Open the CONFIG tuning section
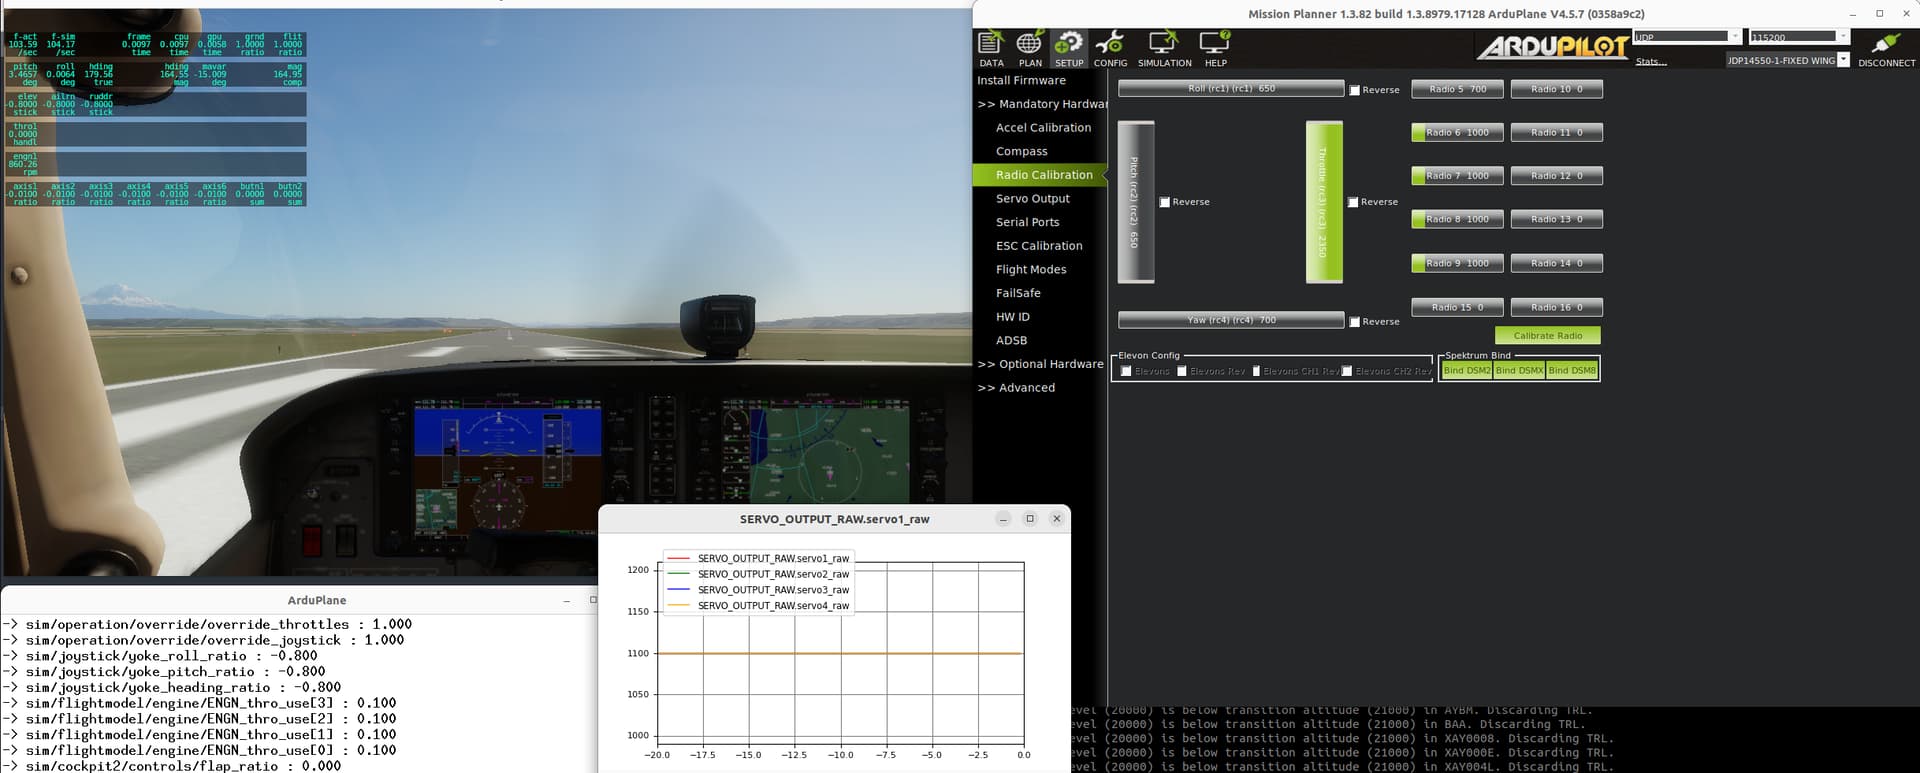This screenshot has width=1920, height=773. coord(1110,48)
